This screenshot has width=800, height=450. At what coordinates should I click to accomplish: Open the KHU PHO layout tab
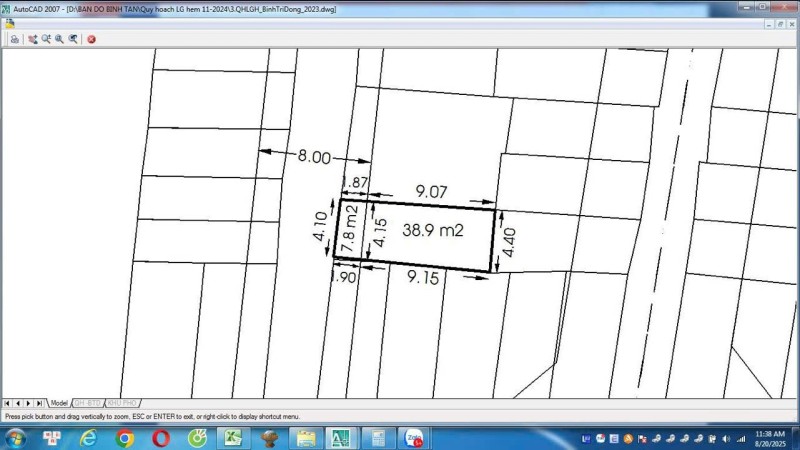(121, 402)
